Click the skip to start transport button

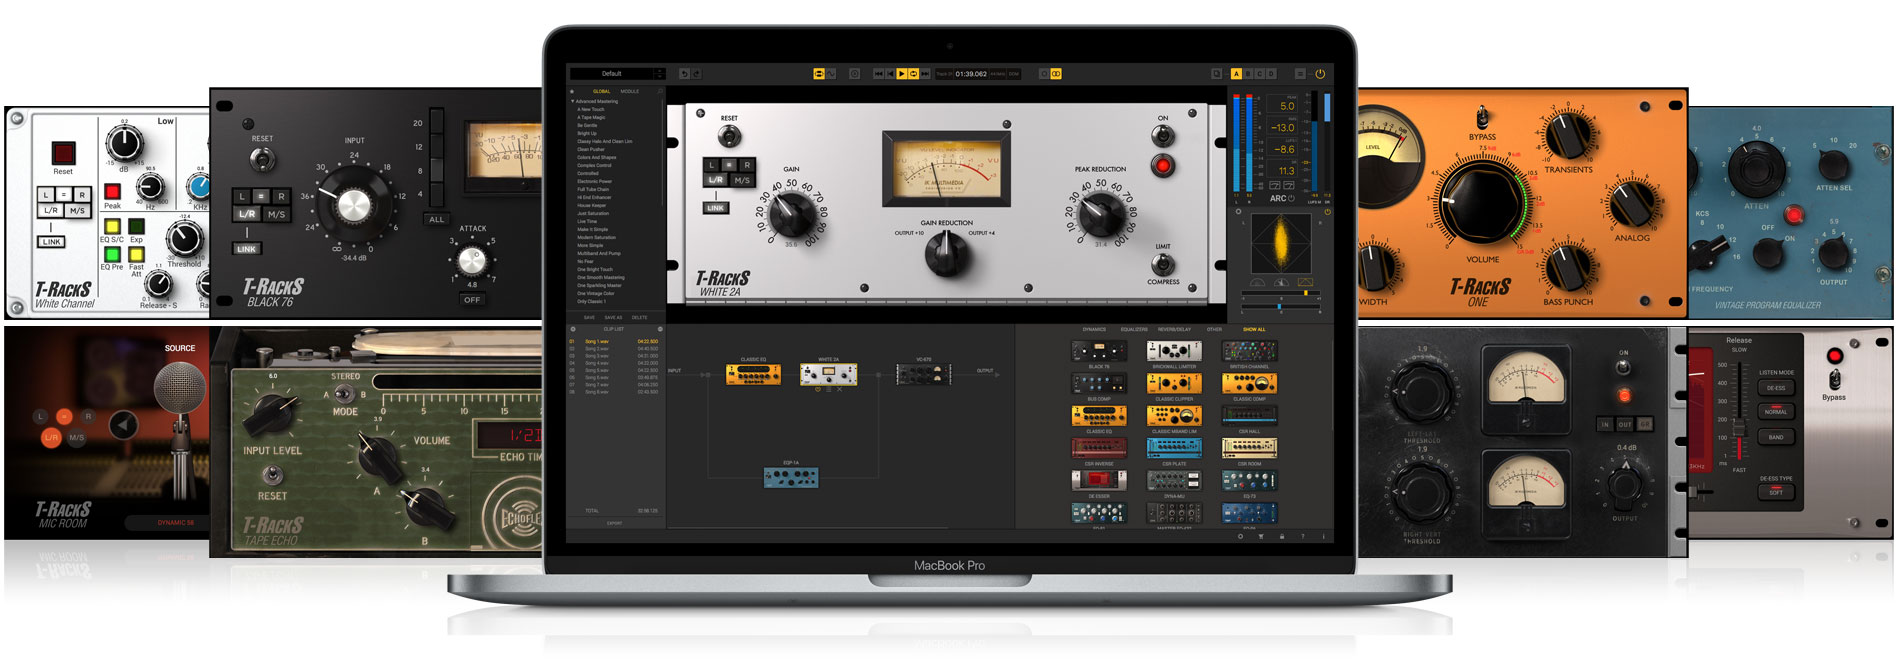click(x=878, y=74)
